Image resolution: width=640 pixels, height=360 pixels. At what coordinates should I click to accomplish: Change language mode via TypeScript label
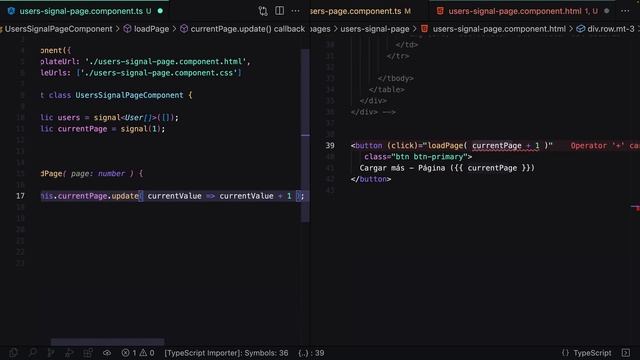pyautogui.click(x=592, y=353)
